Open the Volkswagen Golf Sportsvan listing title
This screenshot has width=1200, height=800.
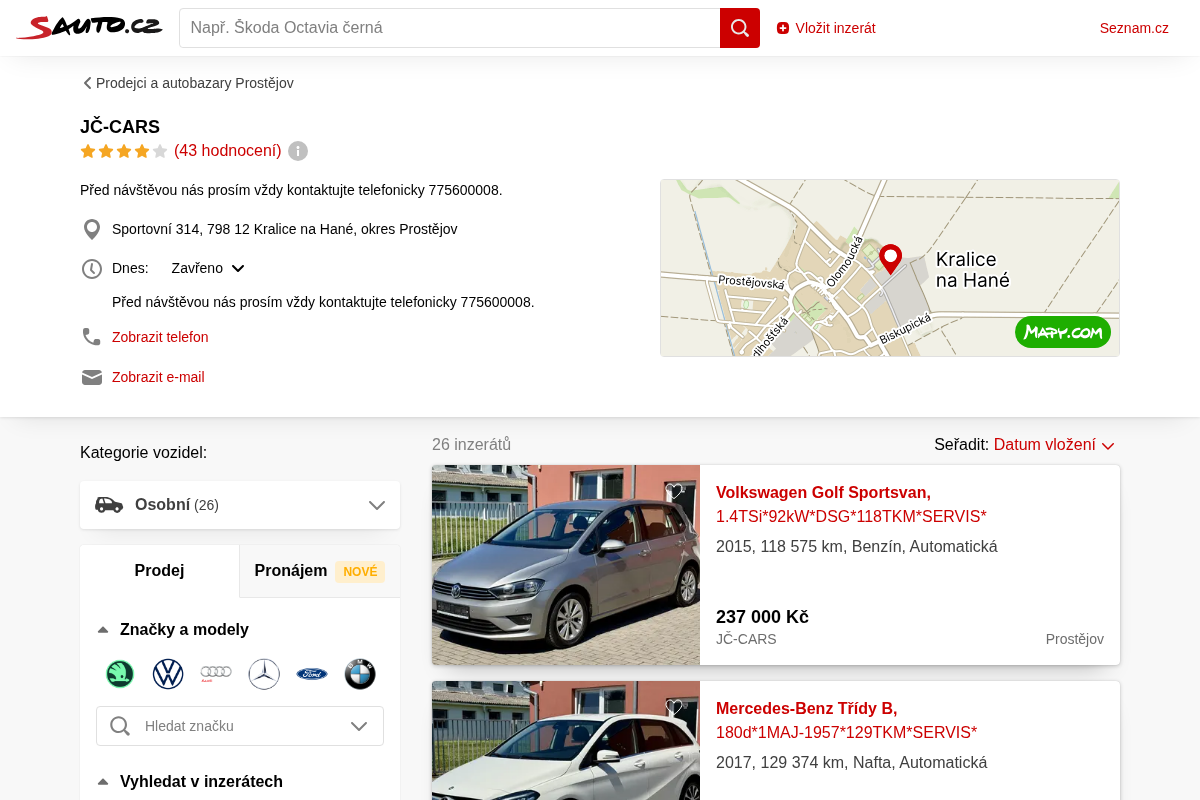(x=851, y=505)
